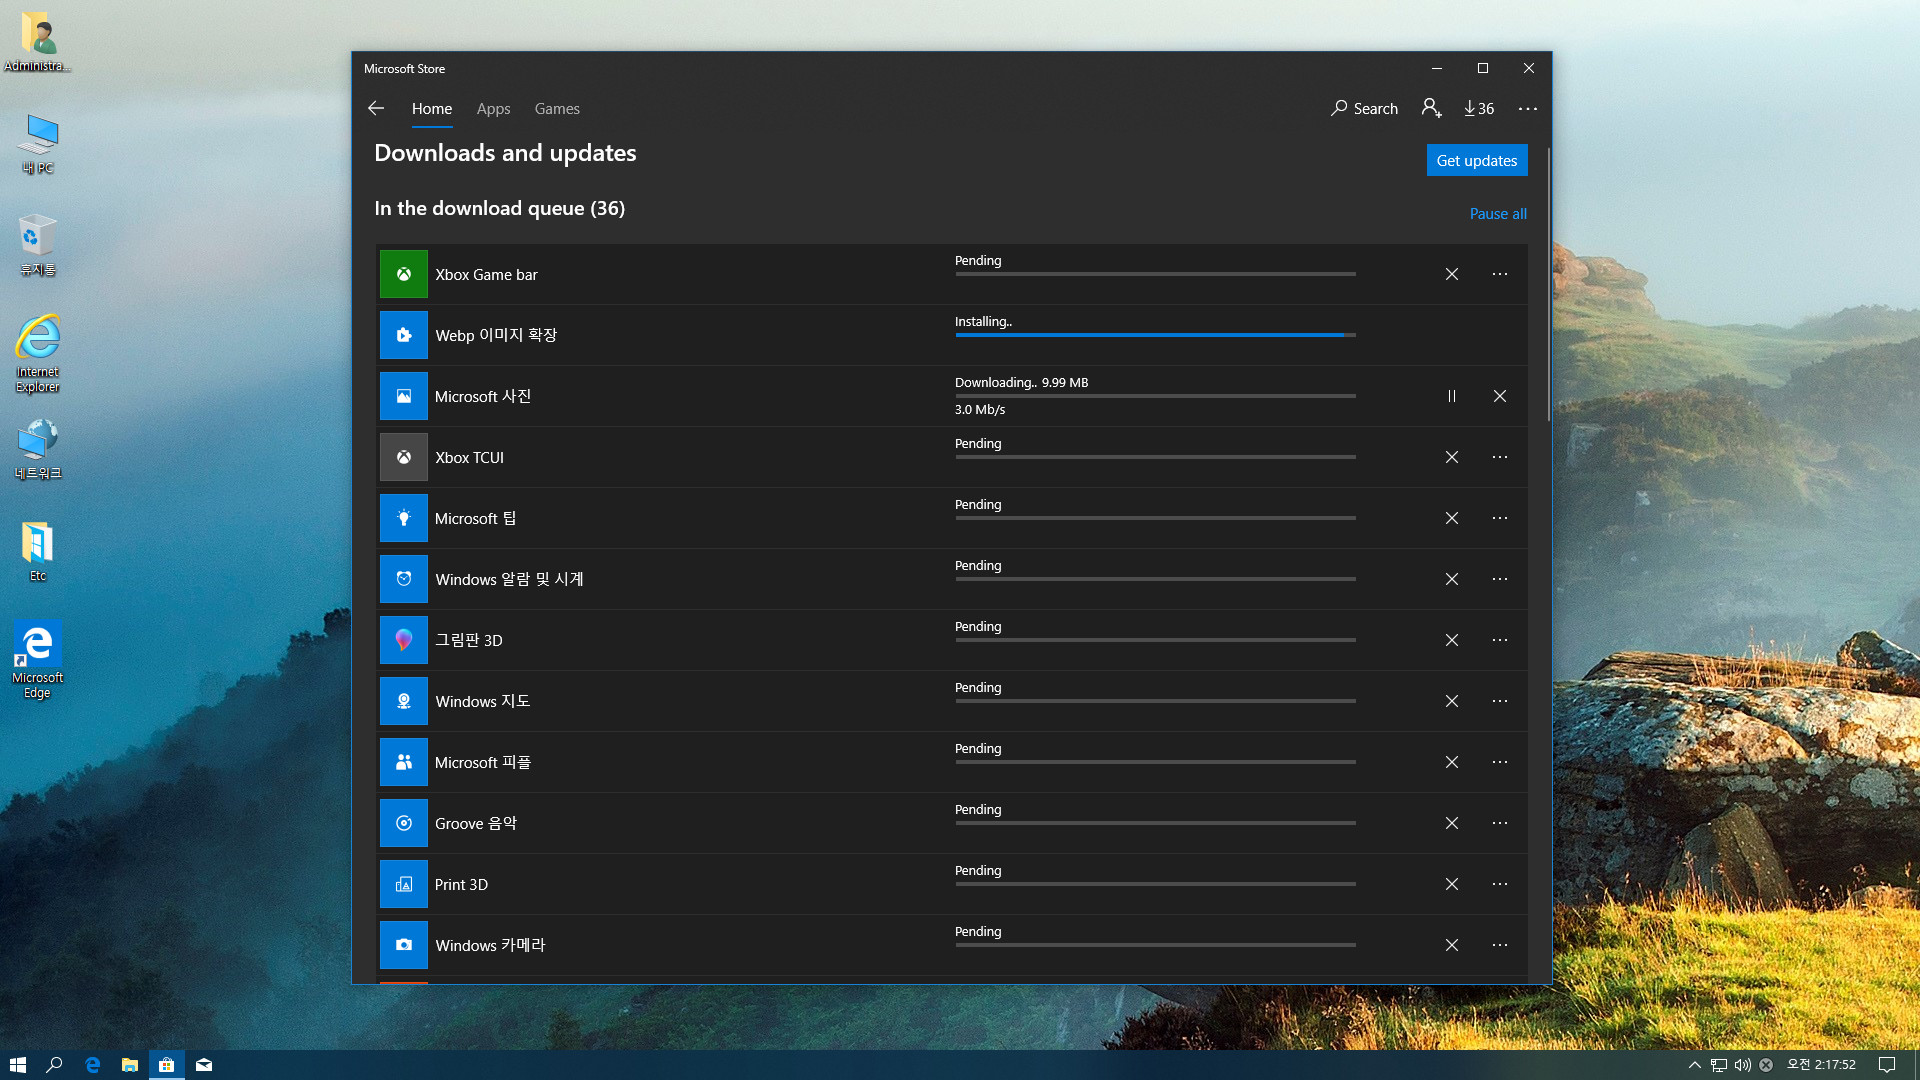Cancel the Groove 음악 pending download
This screenshot has width=1920, height=1080.
[x=1452, y=823]
